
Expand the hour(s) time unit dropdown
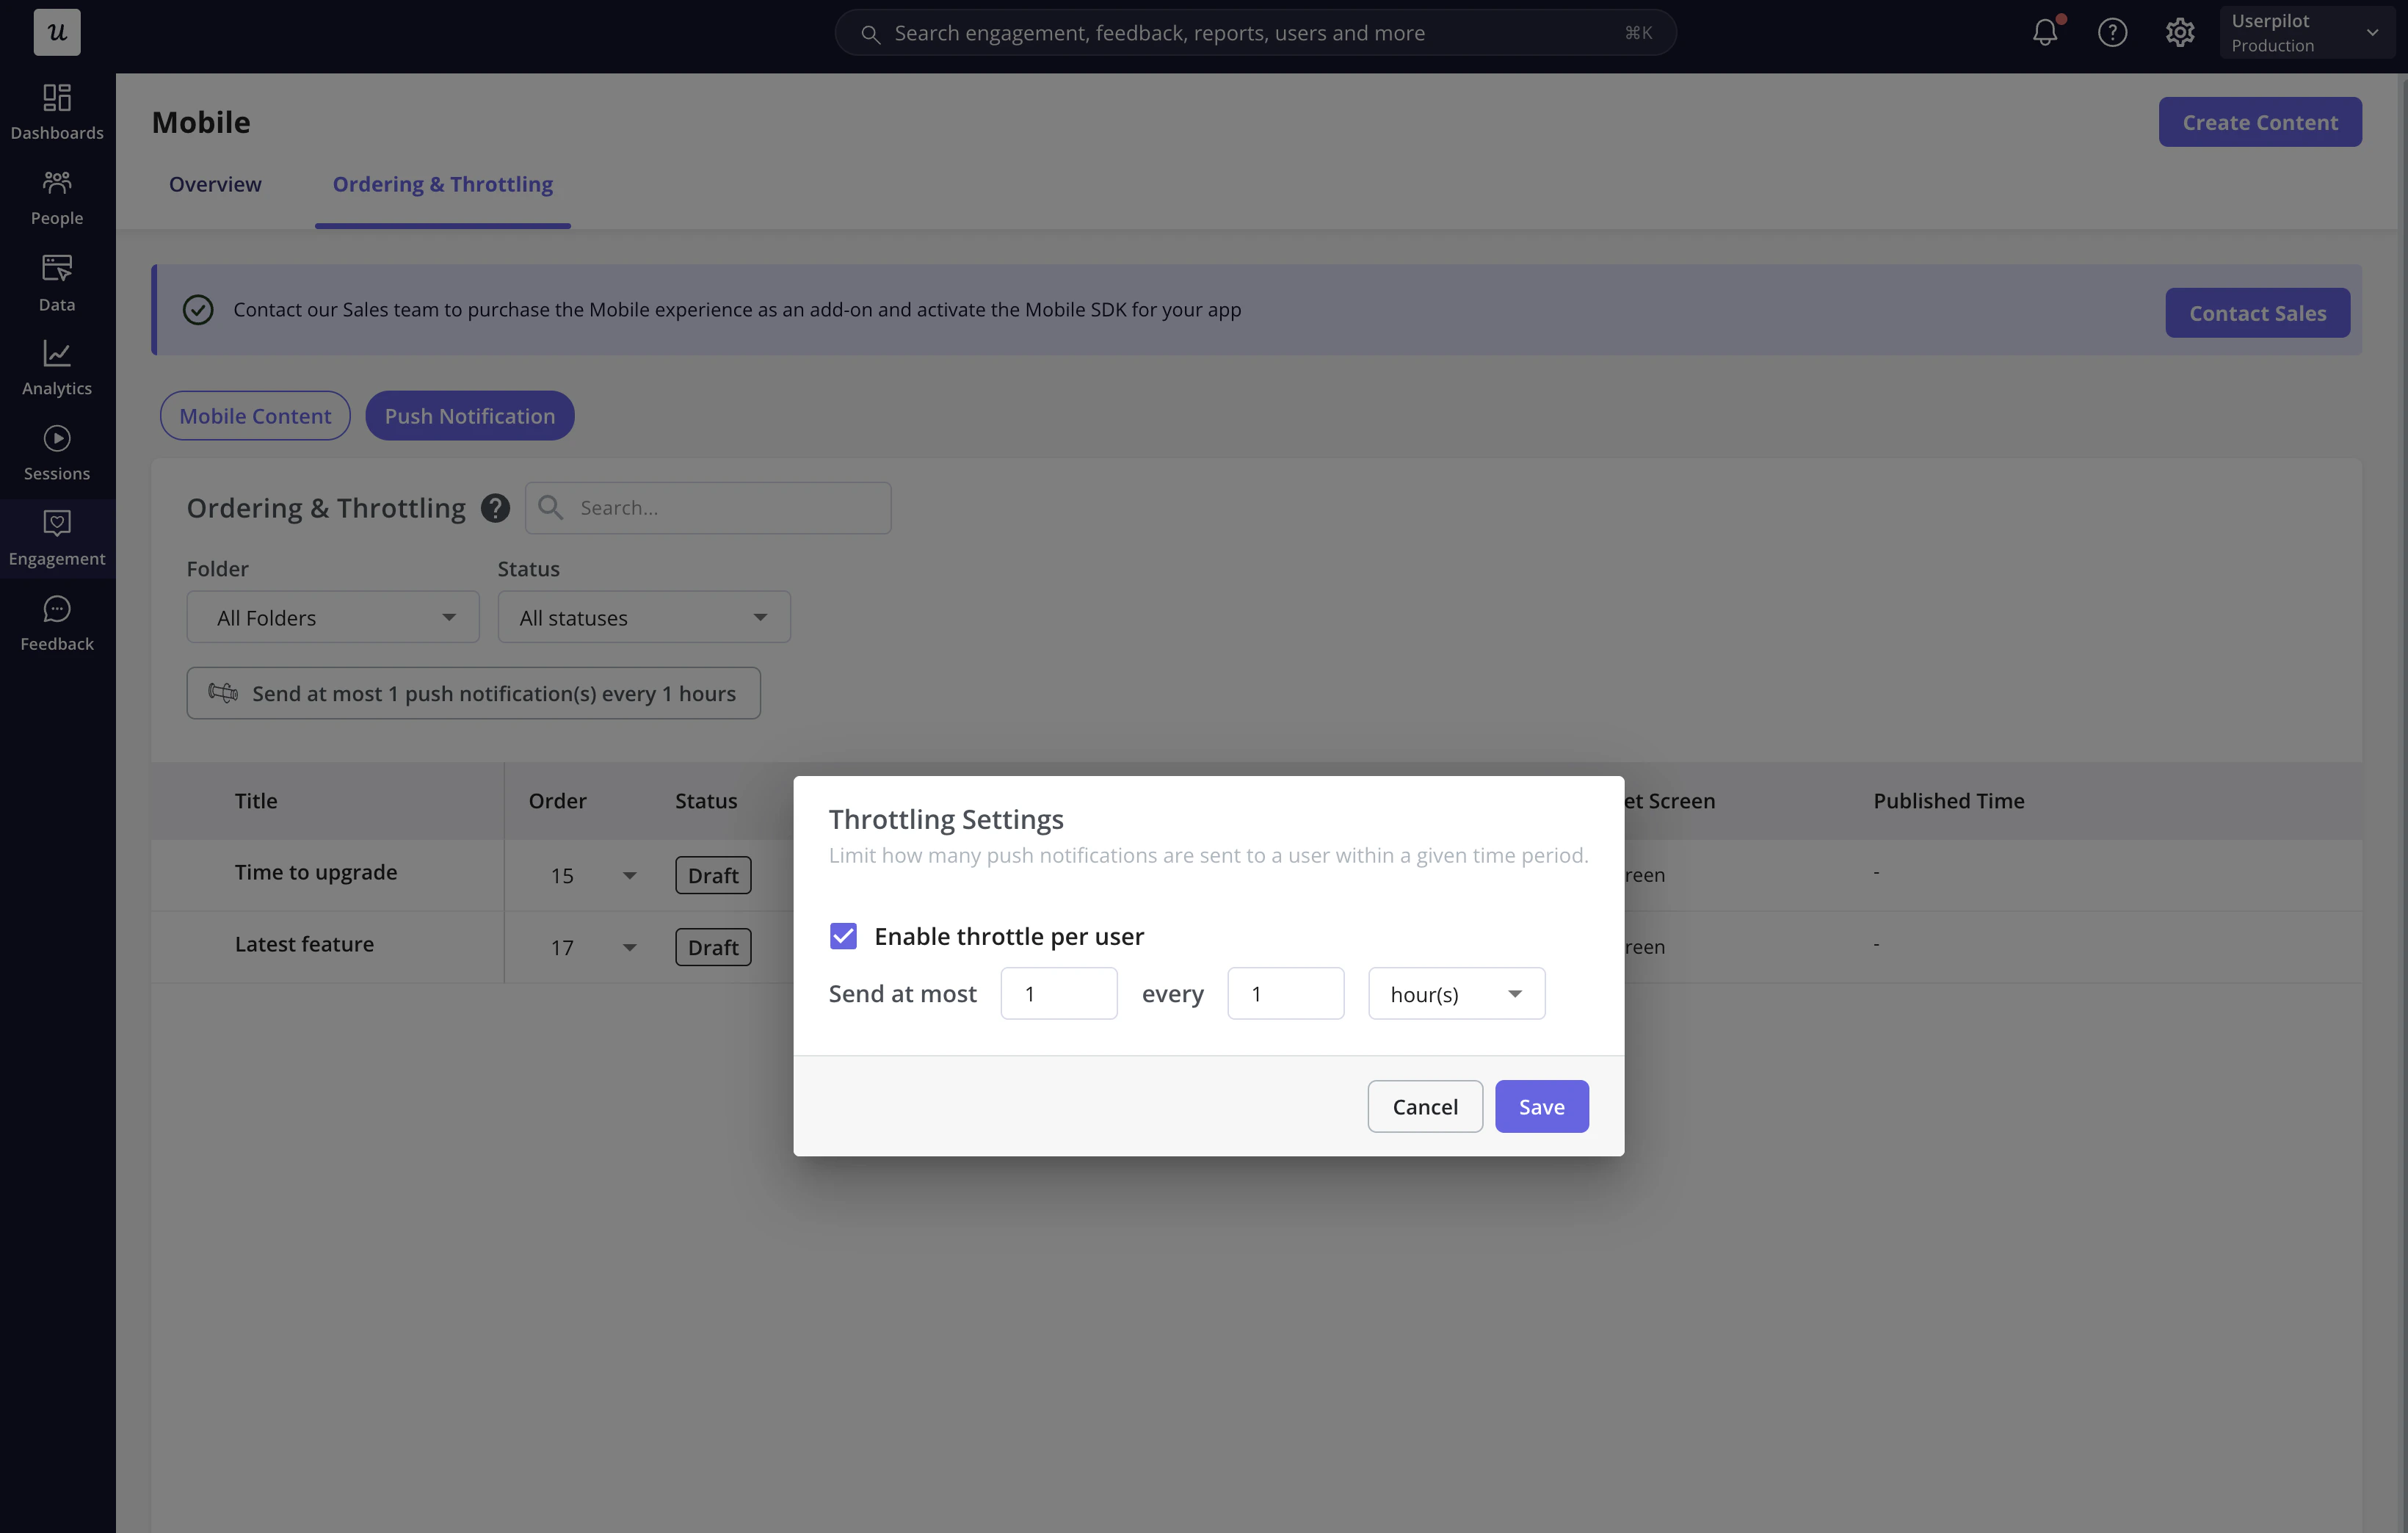(1456, 994)
